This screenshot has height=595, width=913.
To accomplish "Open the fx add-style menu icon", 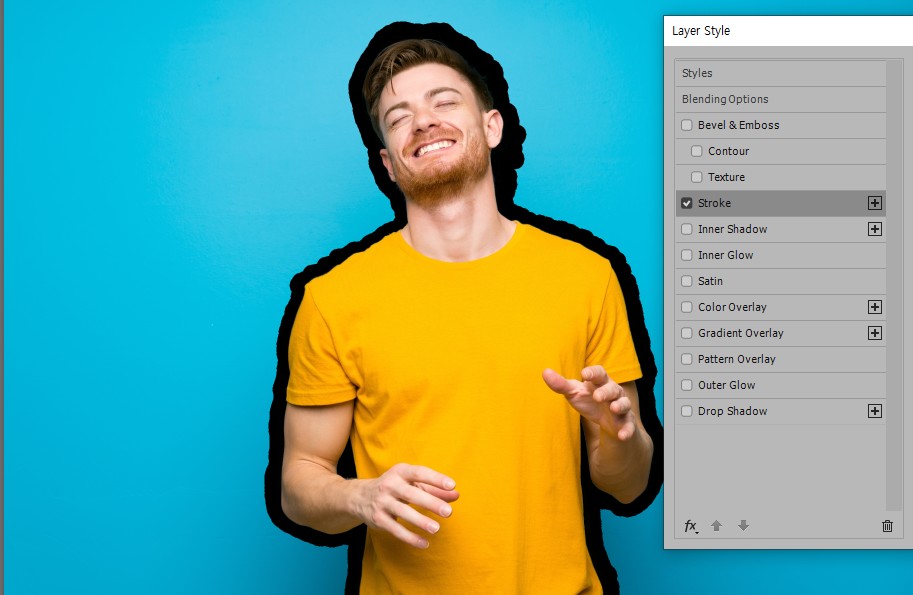I will point(691,526).
